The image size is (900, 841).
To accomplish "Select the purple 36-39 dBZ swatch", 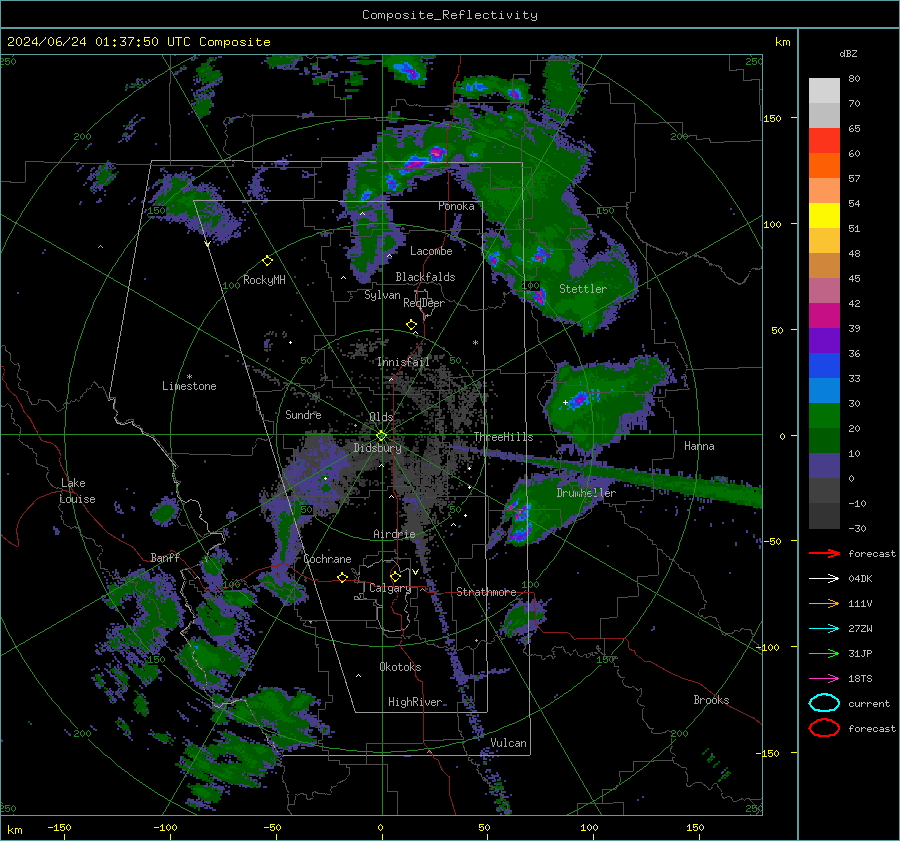I will 824,341.
